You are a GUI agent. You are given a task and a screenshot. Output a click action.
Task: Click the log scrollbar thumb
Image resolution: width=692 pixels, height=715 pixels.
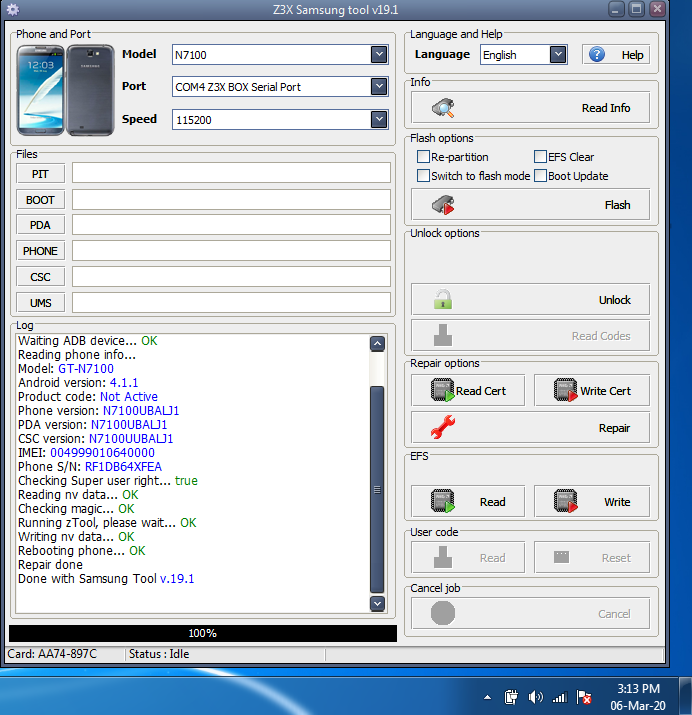tap(377, 489)
